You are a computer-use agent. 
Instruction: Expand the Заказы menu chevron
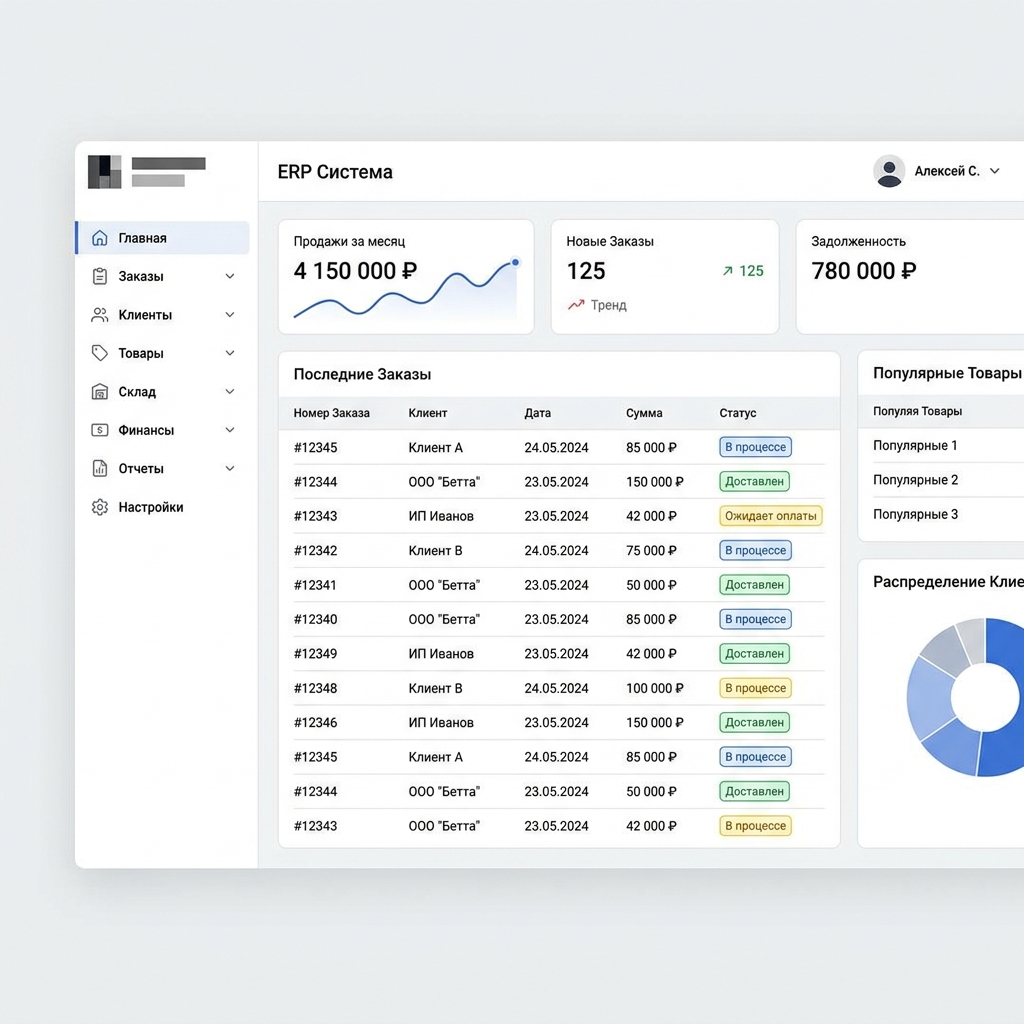[230, 276]
